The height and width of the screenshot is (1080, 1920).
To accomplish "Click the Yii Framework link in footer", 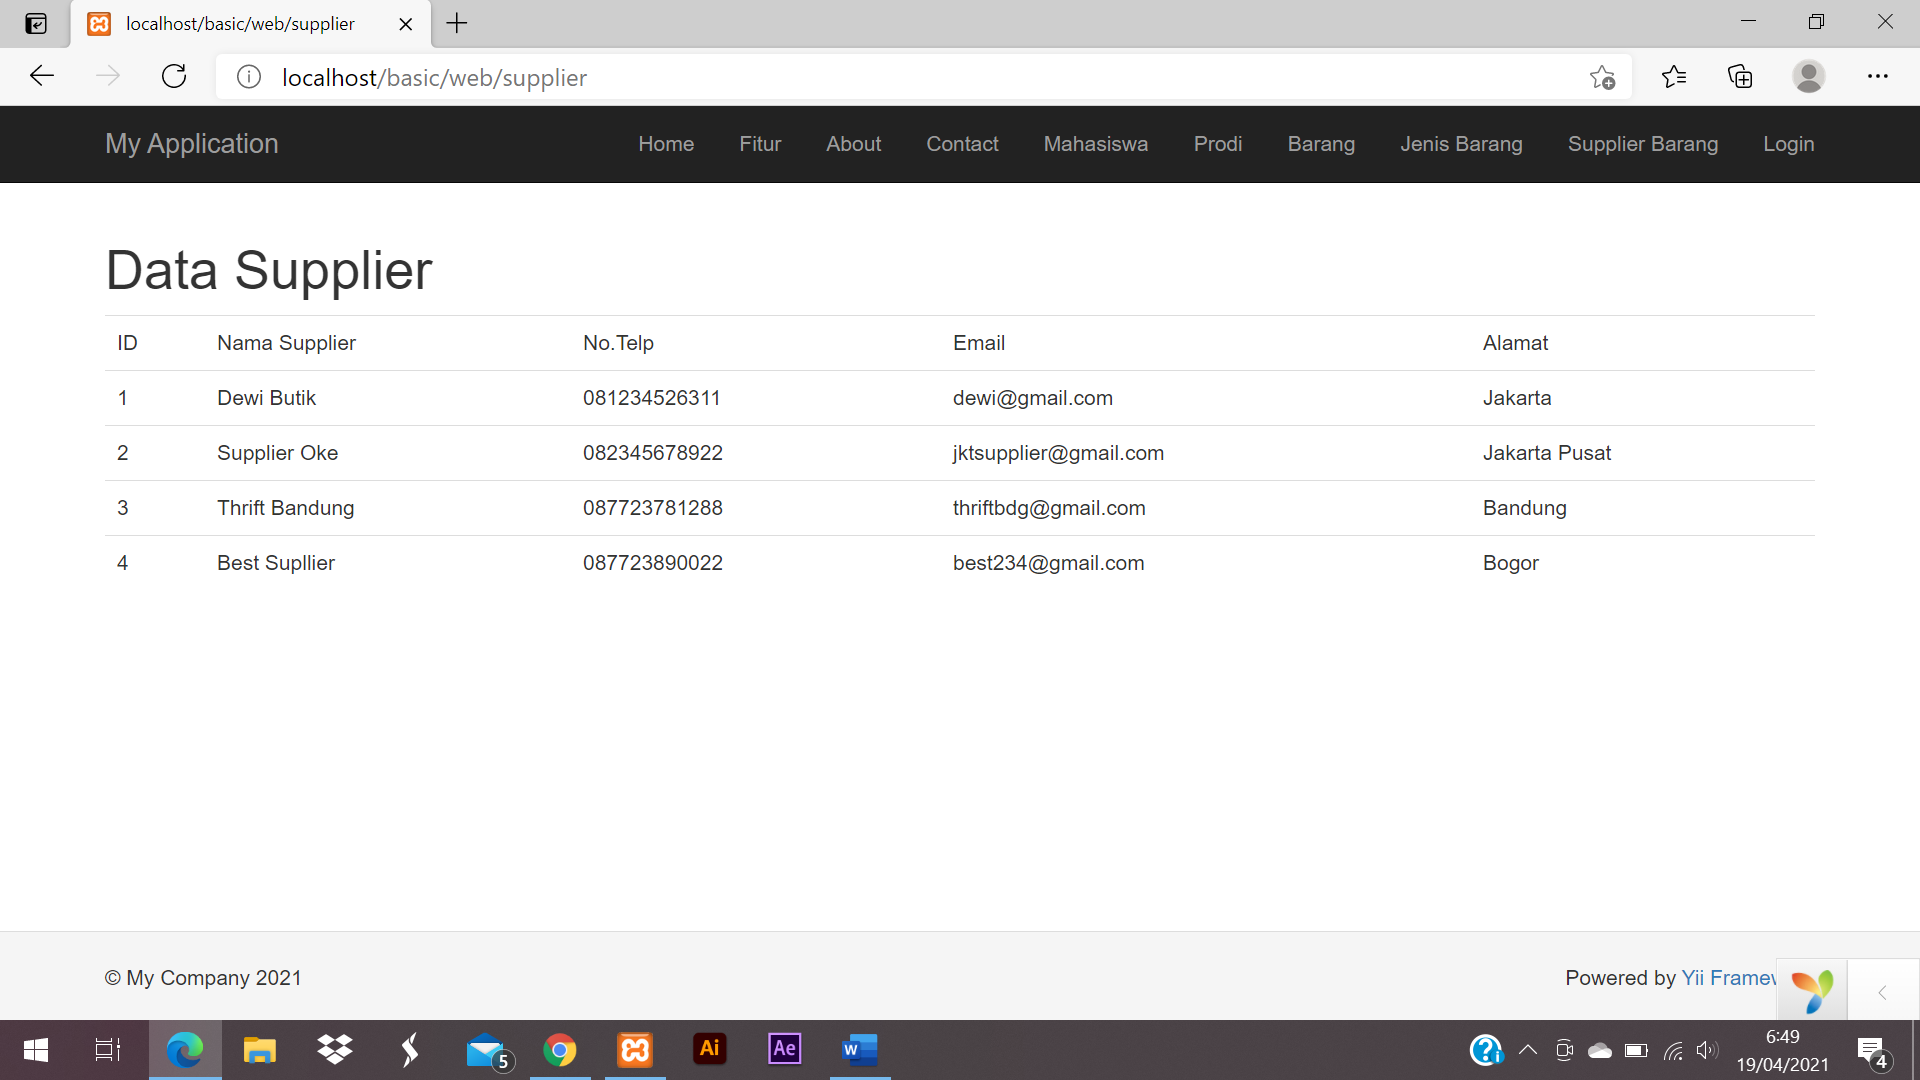I will tap(1728, 978).
